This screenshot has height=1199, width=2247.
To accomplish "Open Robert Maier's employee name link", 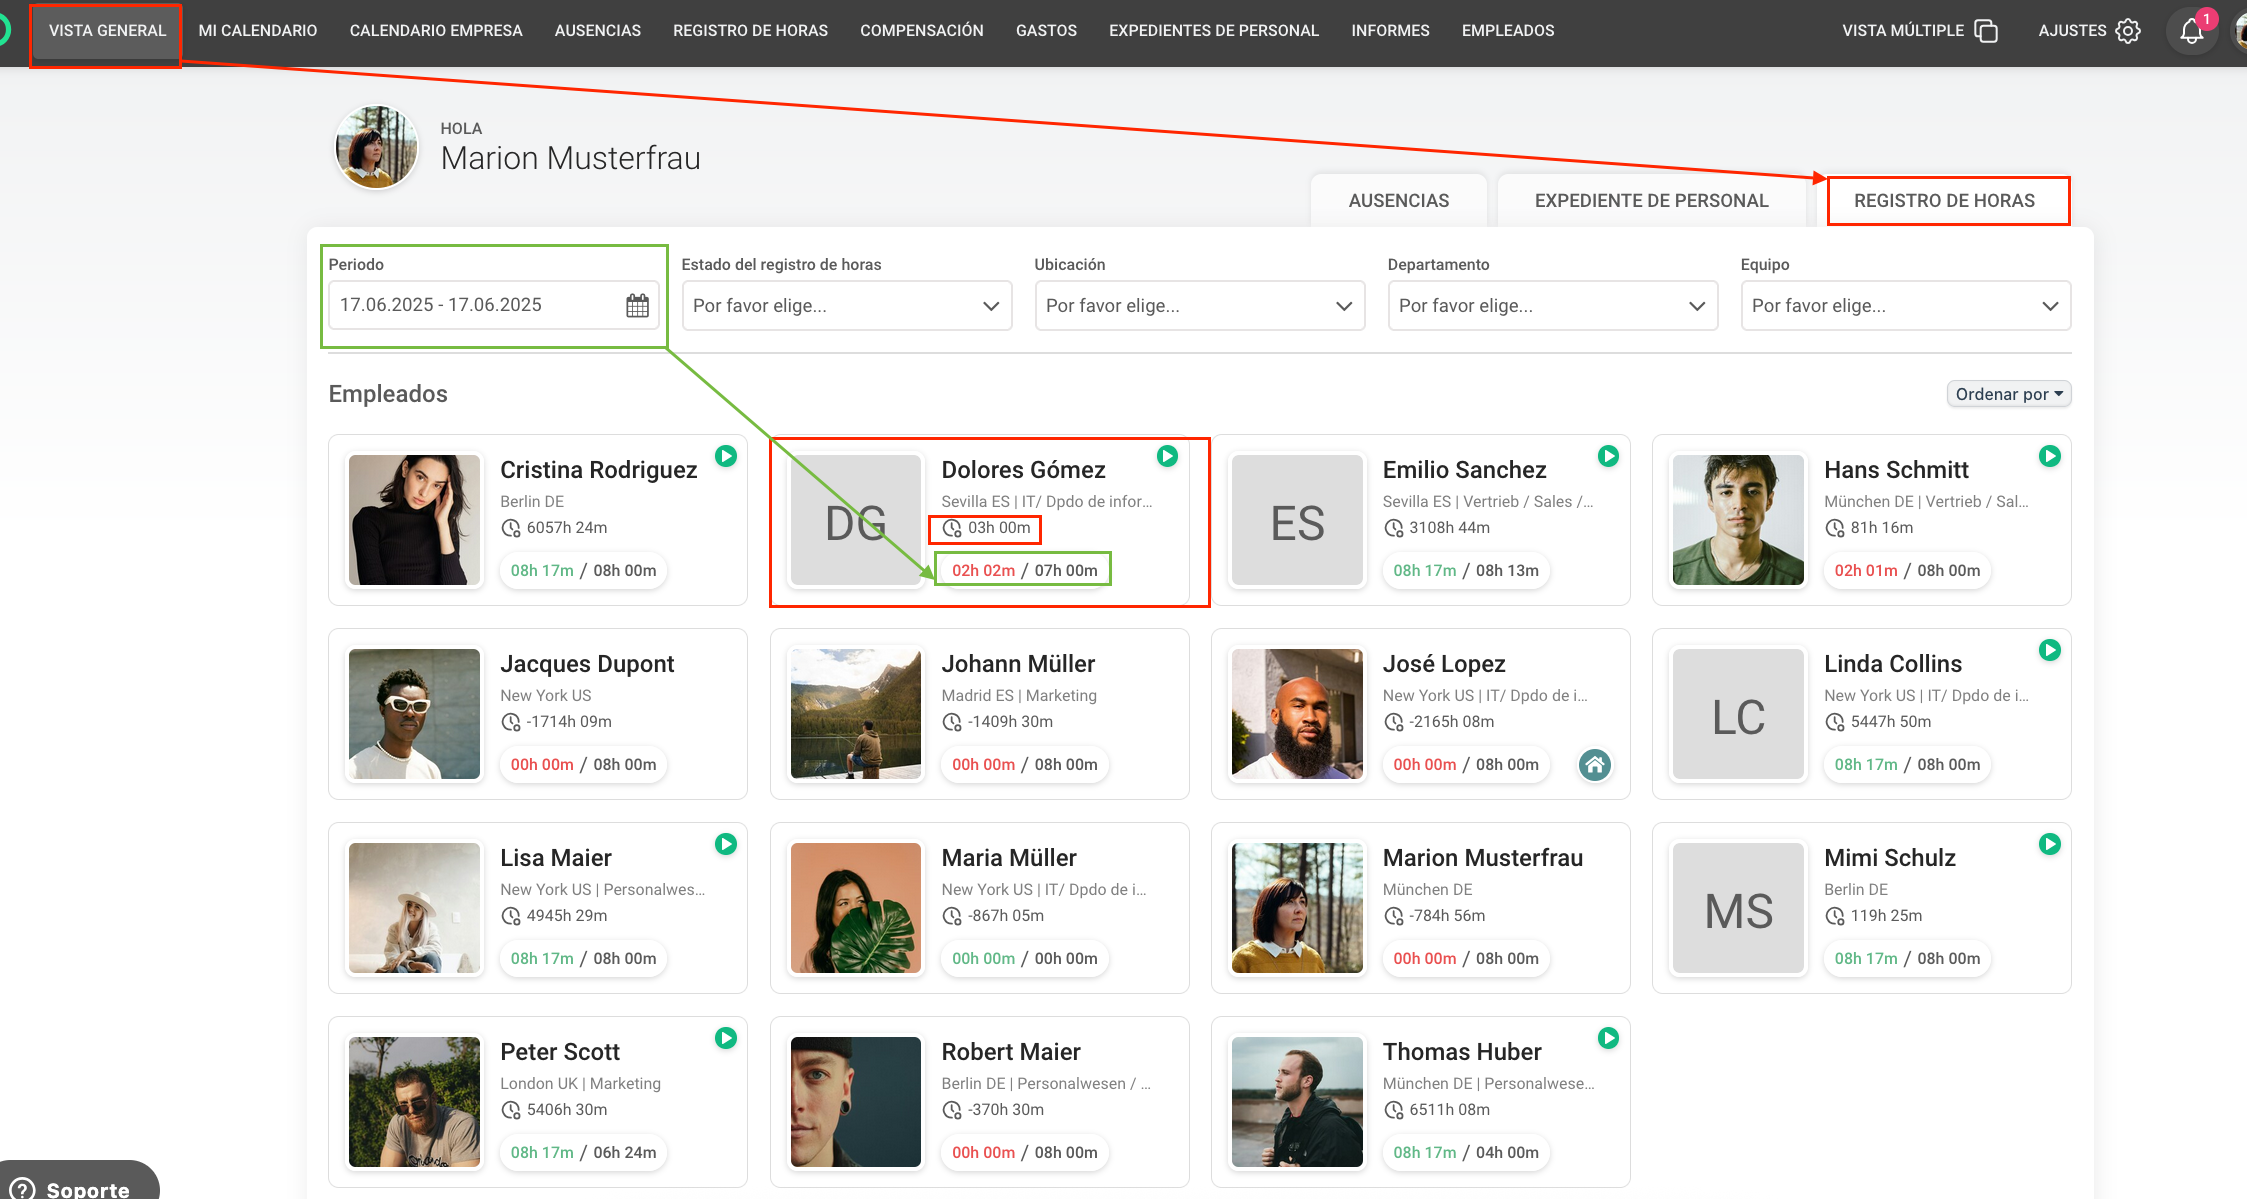I will [x=1011, y=1052].
